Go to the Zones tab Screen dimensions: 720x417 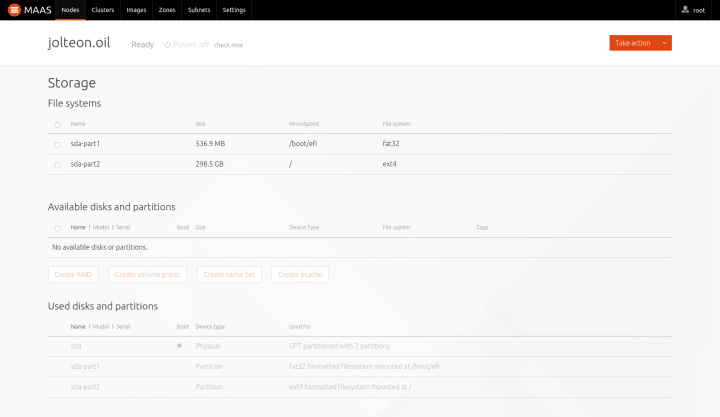click(x=167, y=10)
